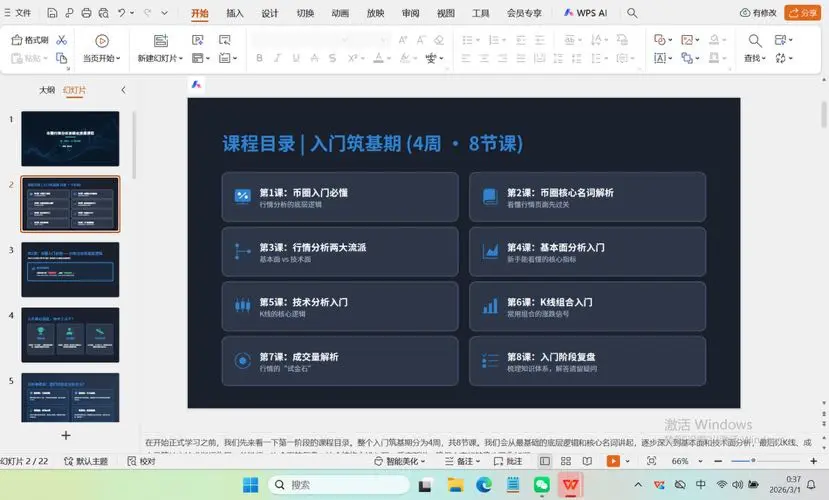Click the Format Painter (格式刷) tool
The image size is (829, 500).
[29, 40]
